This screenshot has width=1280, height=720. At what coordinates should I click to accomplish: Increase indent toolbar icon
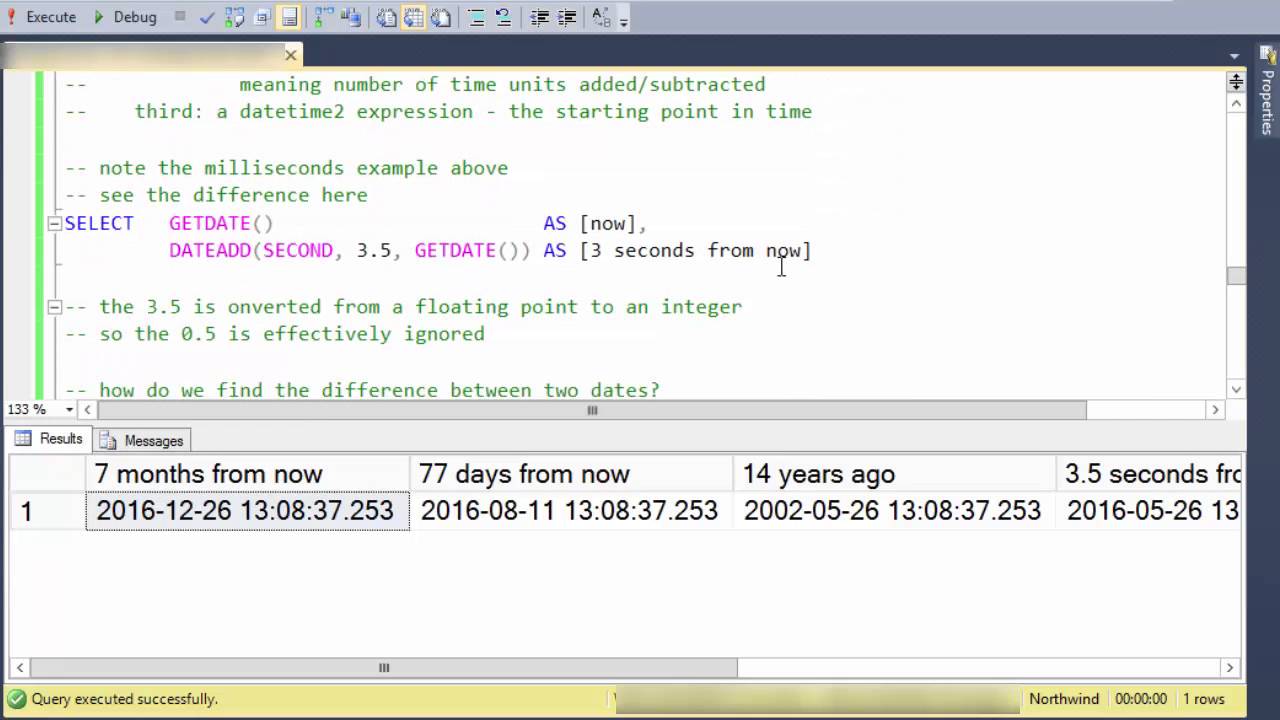(x=567, y=17)
